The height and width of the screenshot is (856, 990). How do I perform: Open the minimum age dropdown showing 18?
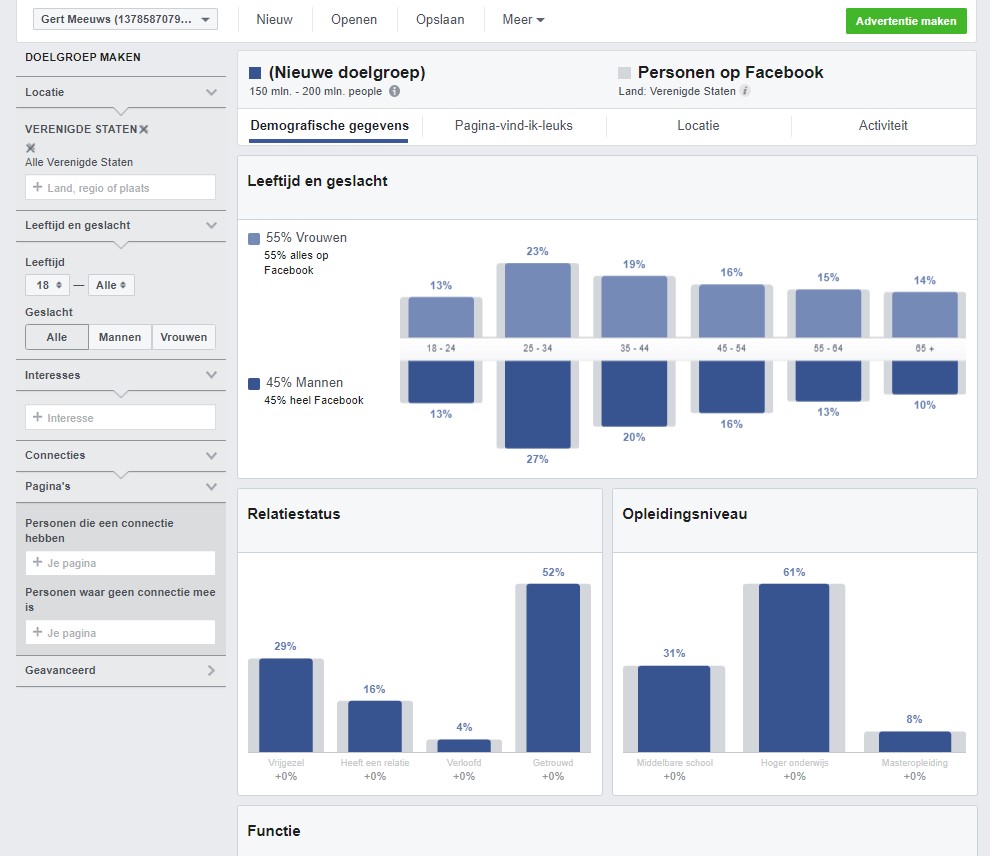click(48, 285)
